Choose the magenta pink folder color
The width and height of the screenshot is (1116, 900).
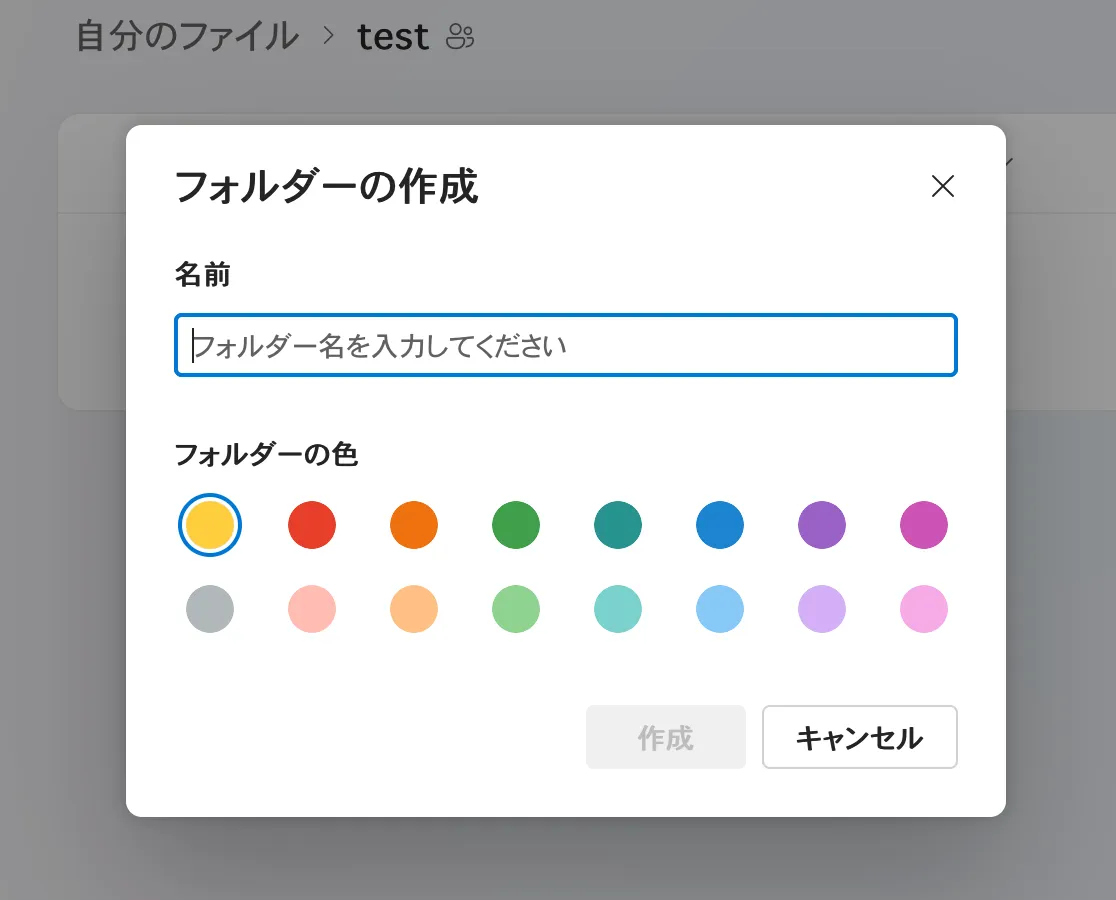(924, 525)
